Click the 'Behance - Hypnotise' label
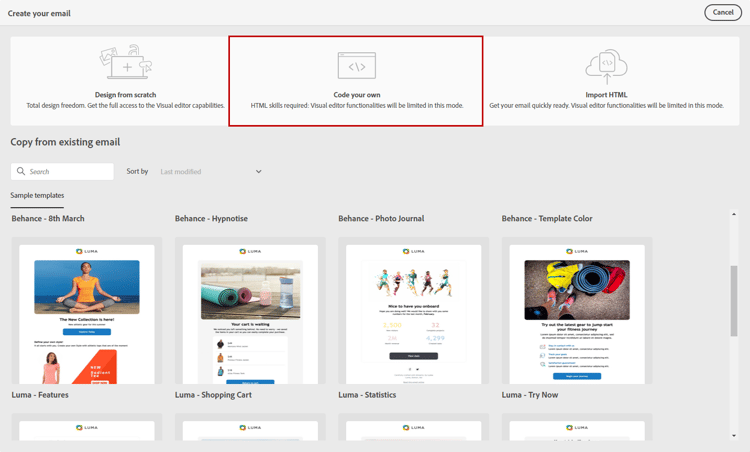The width and height of the screenshot is (750, 452). pyautogui.click(x=211, y=219)
